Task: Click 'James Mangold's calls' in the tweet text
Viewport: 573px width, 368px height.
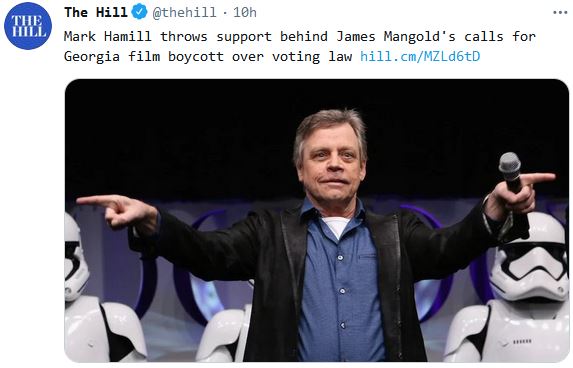Action: click(419, 36)
